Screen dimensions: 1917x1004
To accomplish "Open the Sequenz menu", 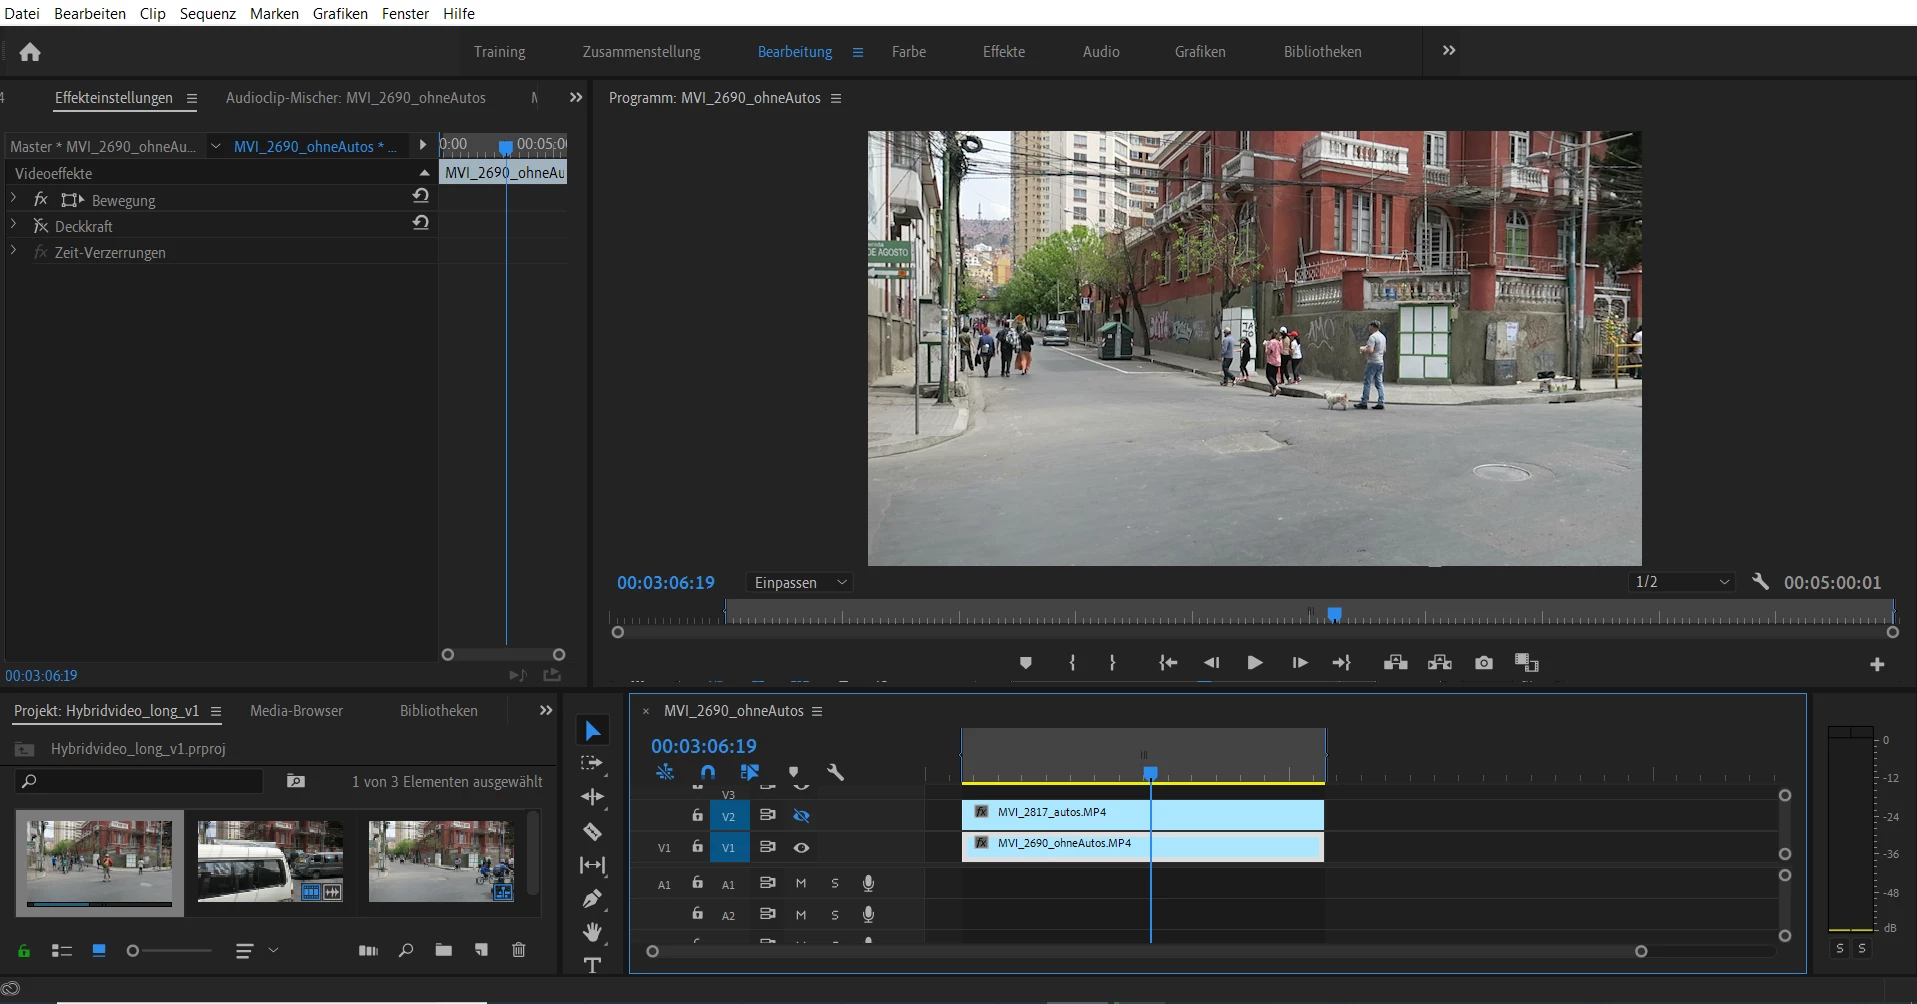I will (x=207, y=14).
